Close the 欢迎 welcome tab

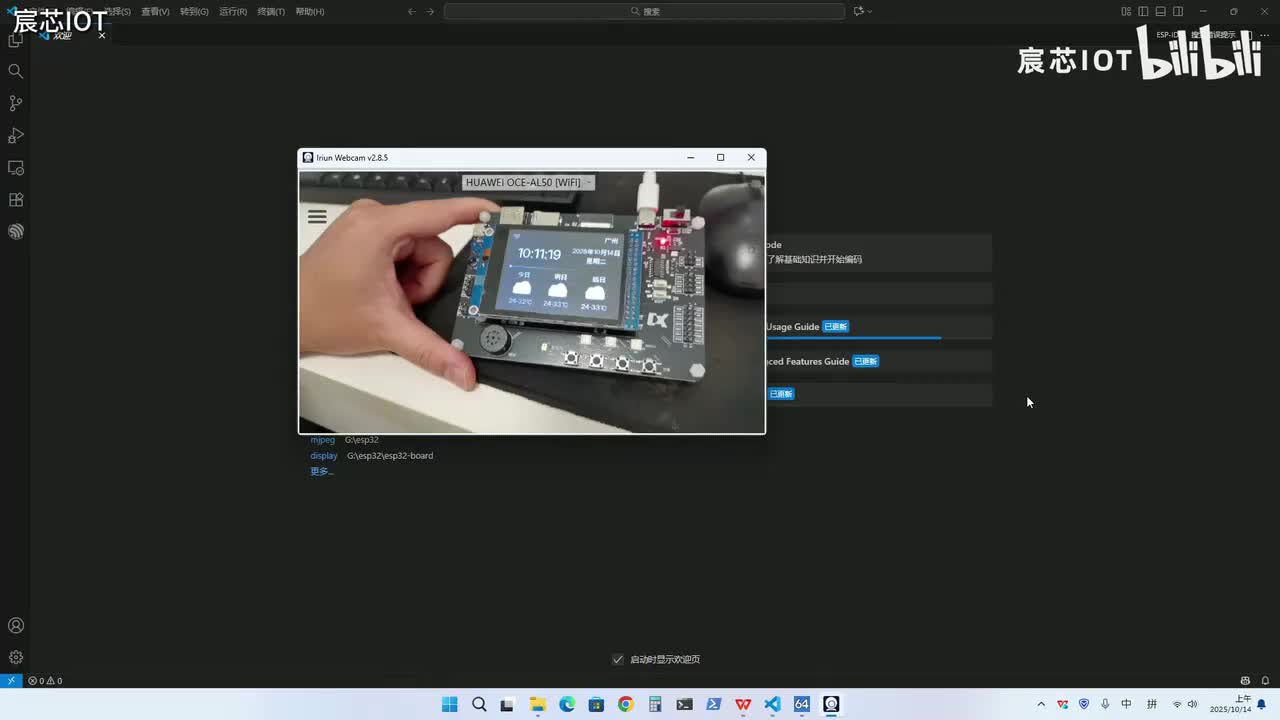(x=101, y=36)
